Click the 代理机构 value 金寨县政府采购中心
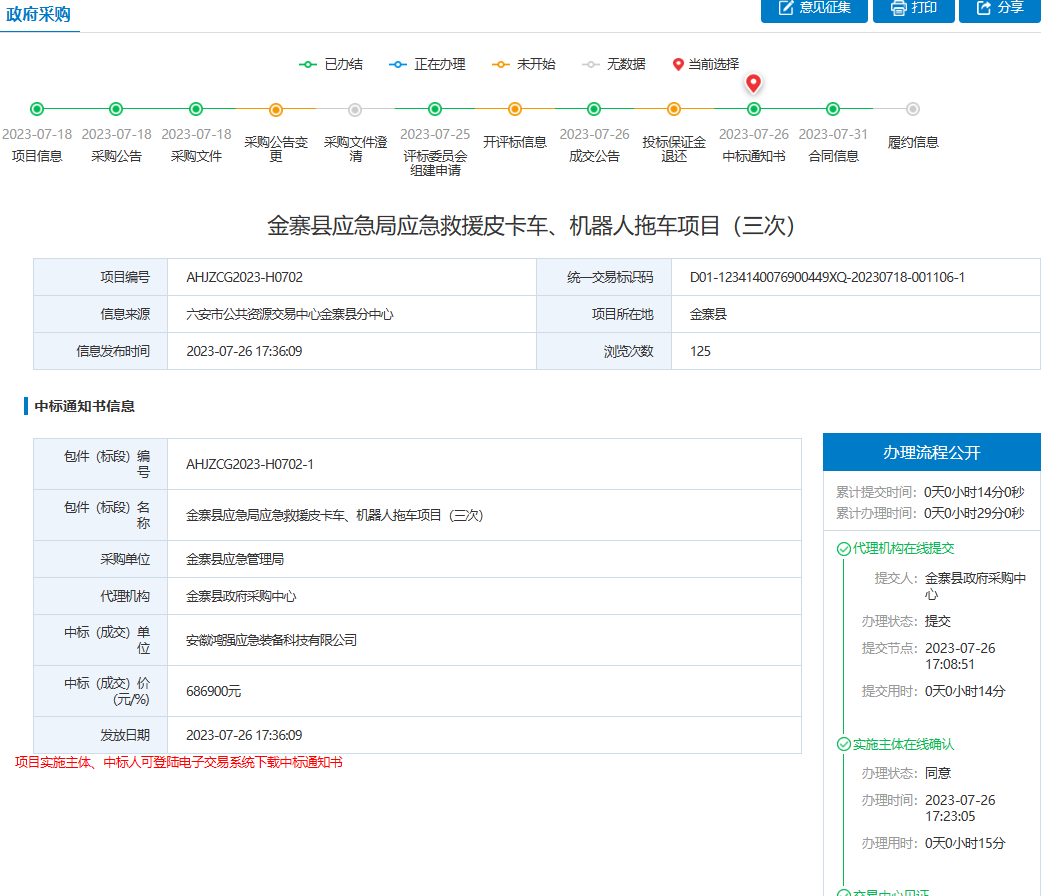The width and height of the screenshot is (1059, 896). (x=241, y=597)
